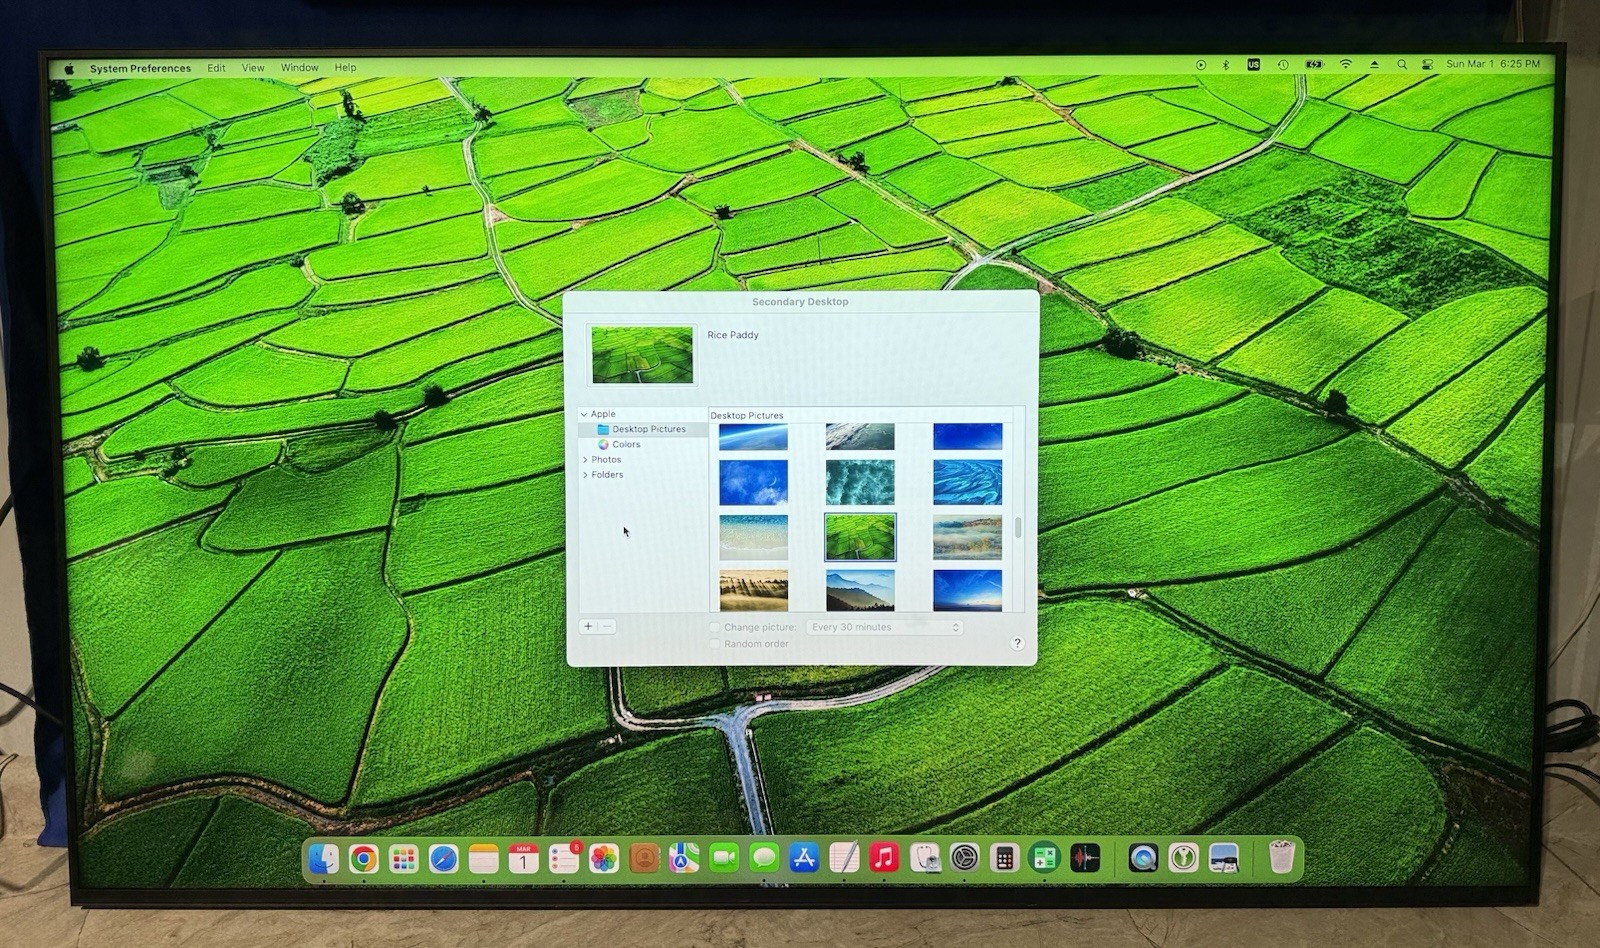Open the Trash in the Dock
This screenshot has height=948, width=1600.
point(1281,858)
